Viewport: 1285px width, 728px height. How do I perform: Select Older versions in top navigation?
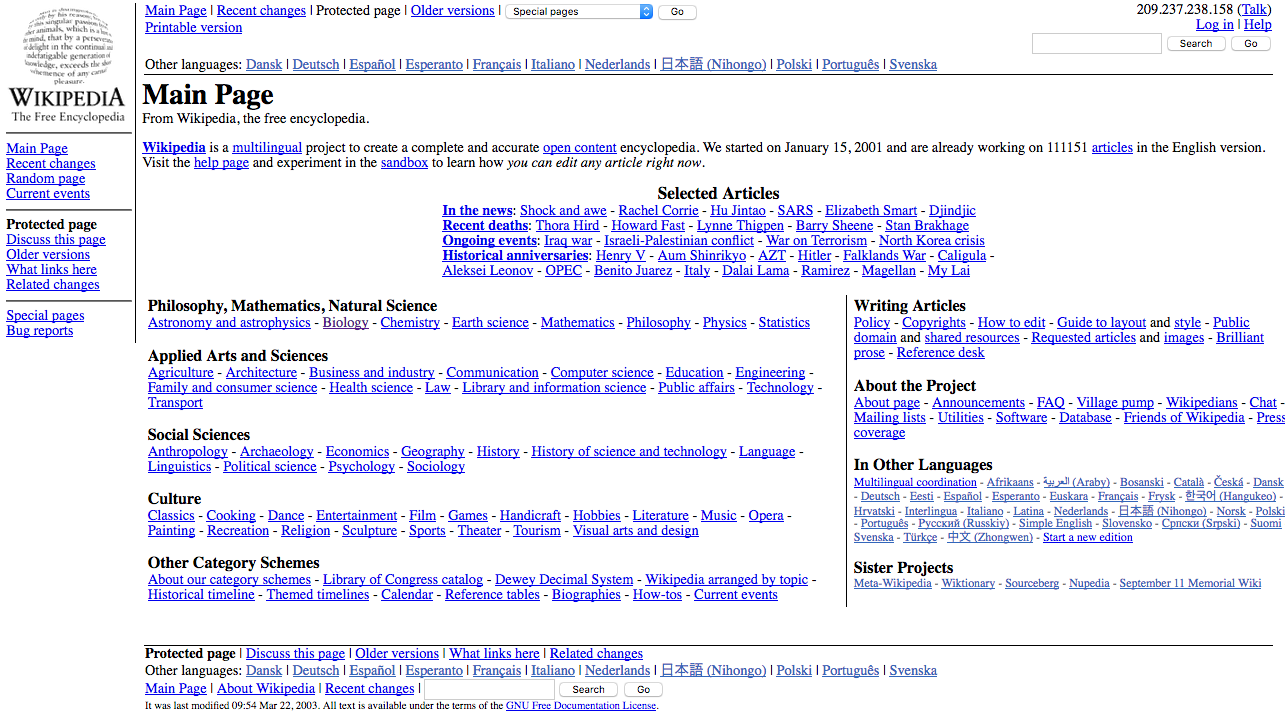[x=452, y=10]
